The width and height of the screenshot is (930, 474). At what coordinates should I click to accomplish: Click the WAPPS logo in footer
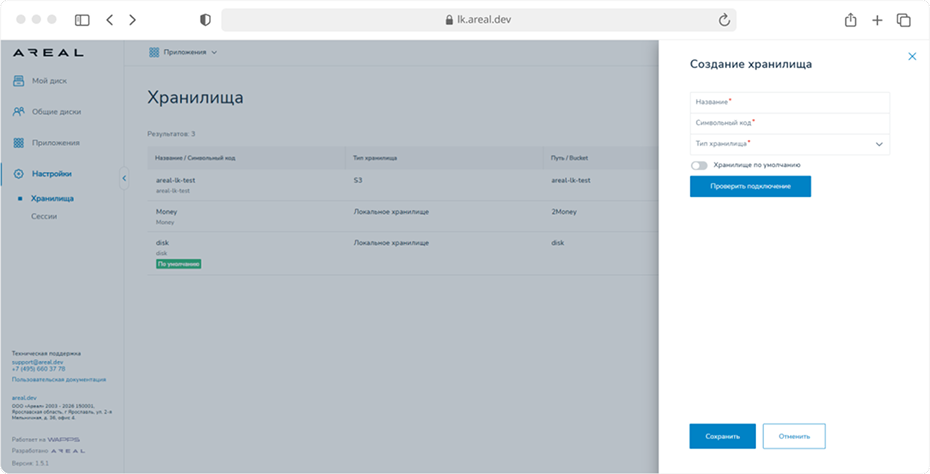coord(63,440)
